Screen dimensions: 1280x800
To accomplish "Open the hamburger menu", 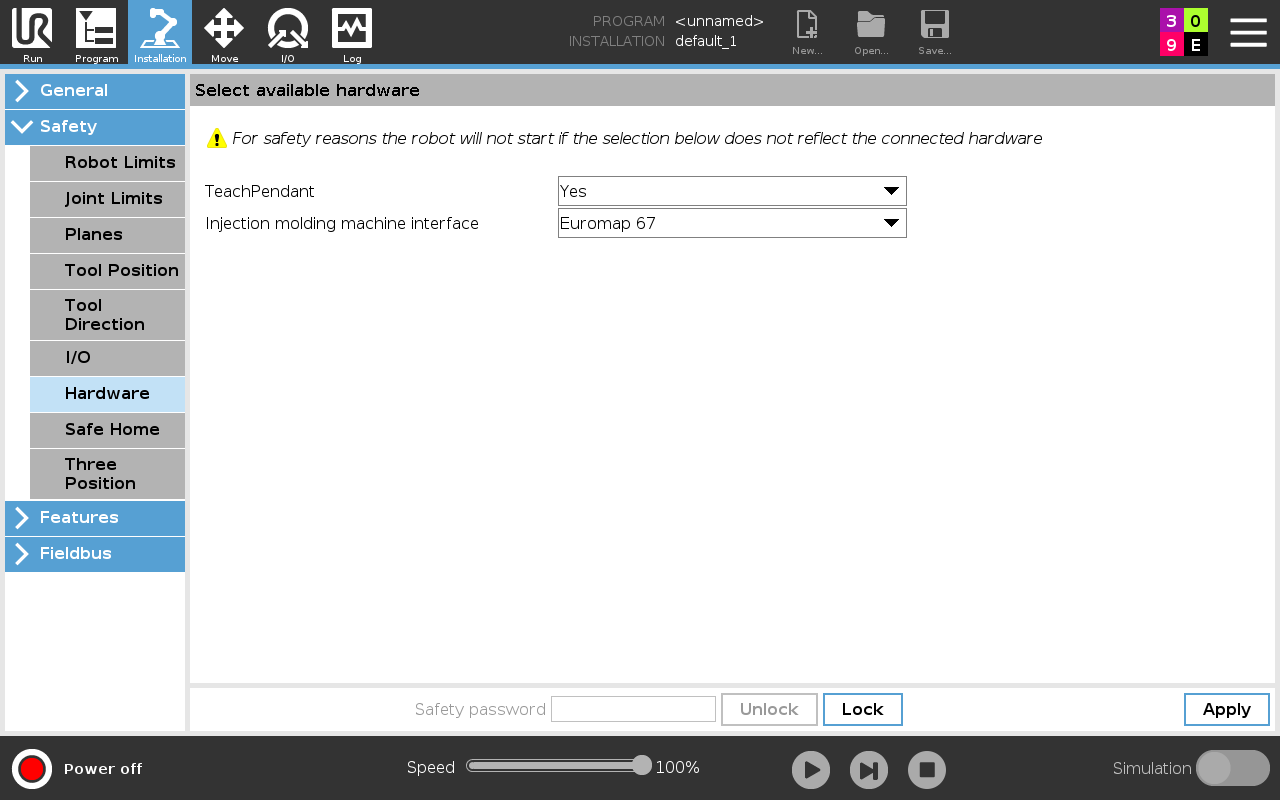I will point(1248,32).
